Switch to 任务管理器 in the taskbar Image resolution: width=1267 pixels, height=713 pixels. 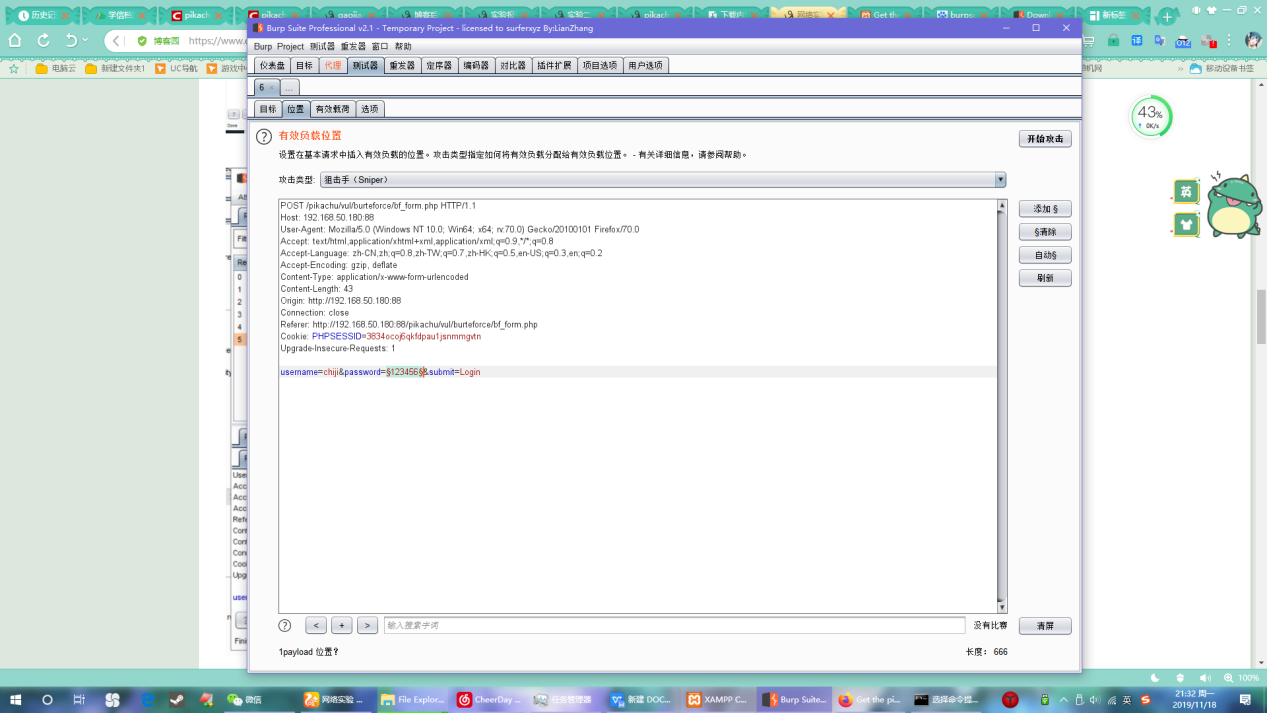(x=565, y=700)
